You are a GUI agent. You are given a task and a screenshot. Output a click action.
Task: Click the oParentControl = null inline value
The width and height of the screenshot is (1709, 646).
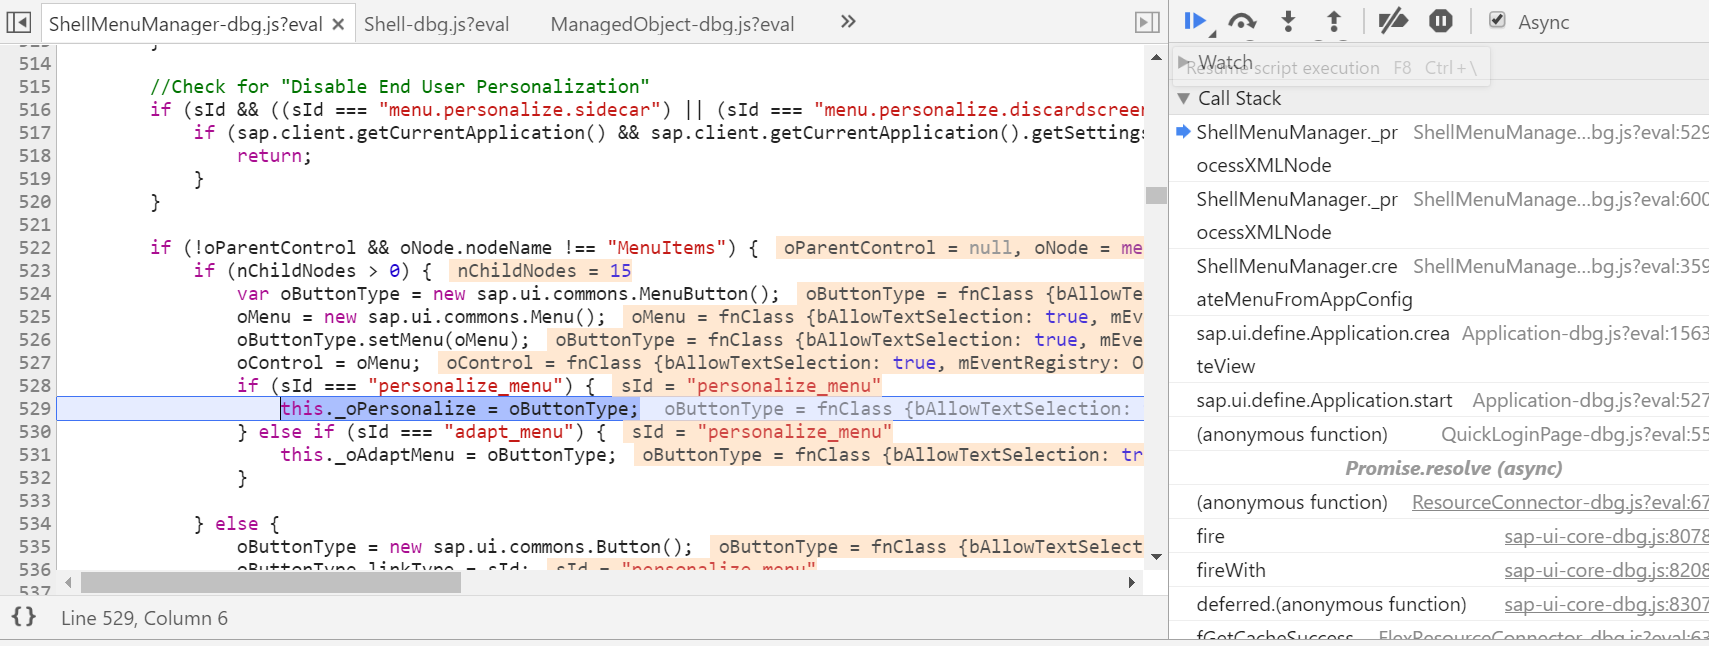click(x=897, y=247)
